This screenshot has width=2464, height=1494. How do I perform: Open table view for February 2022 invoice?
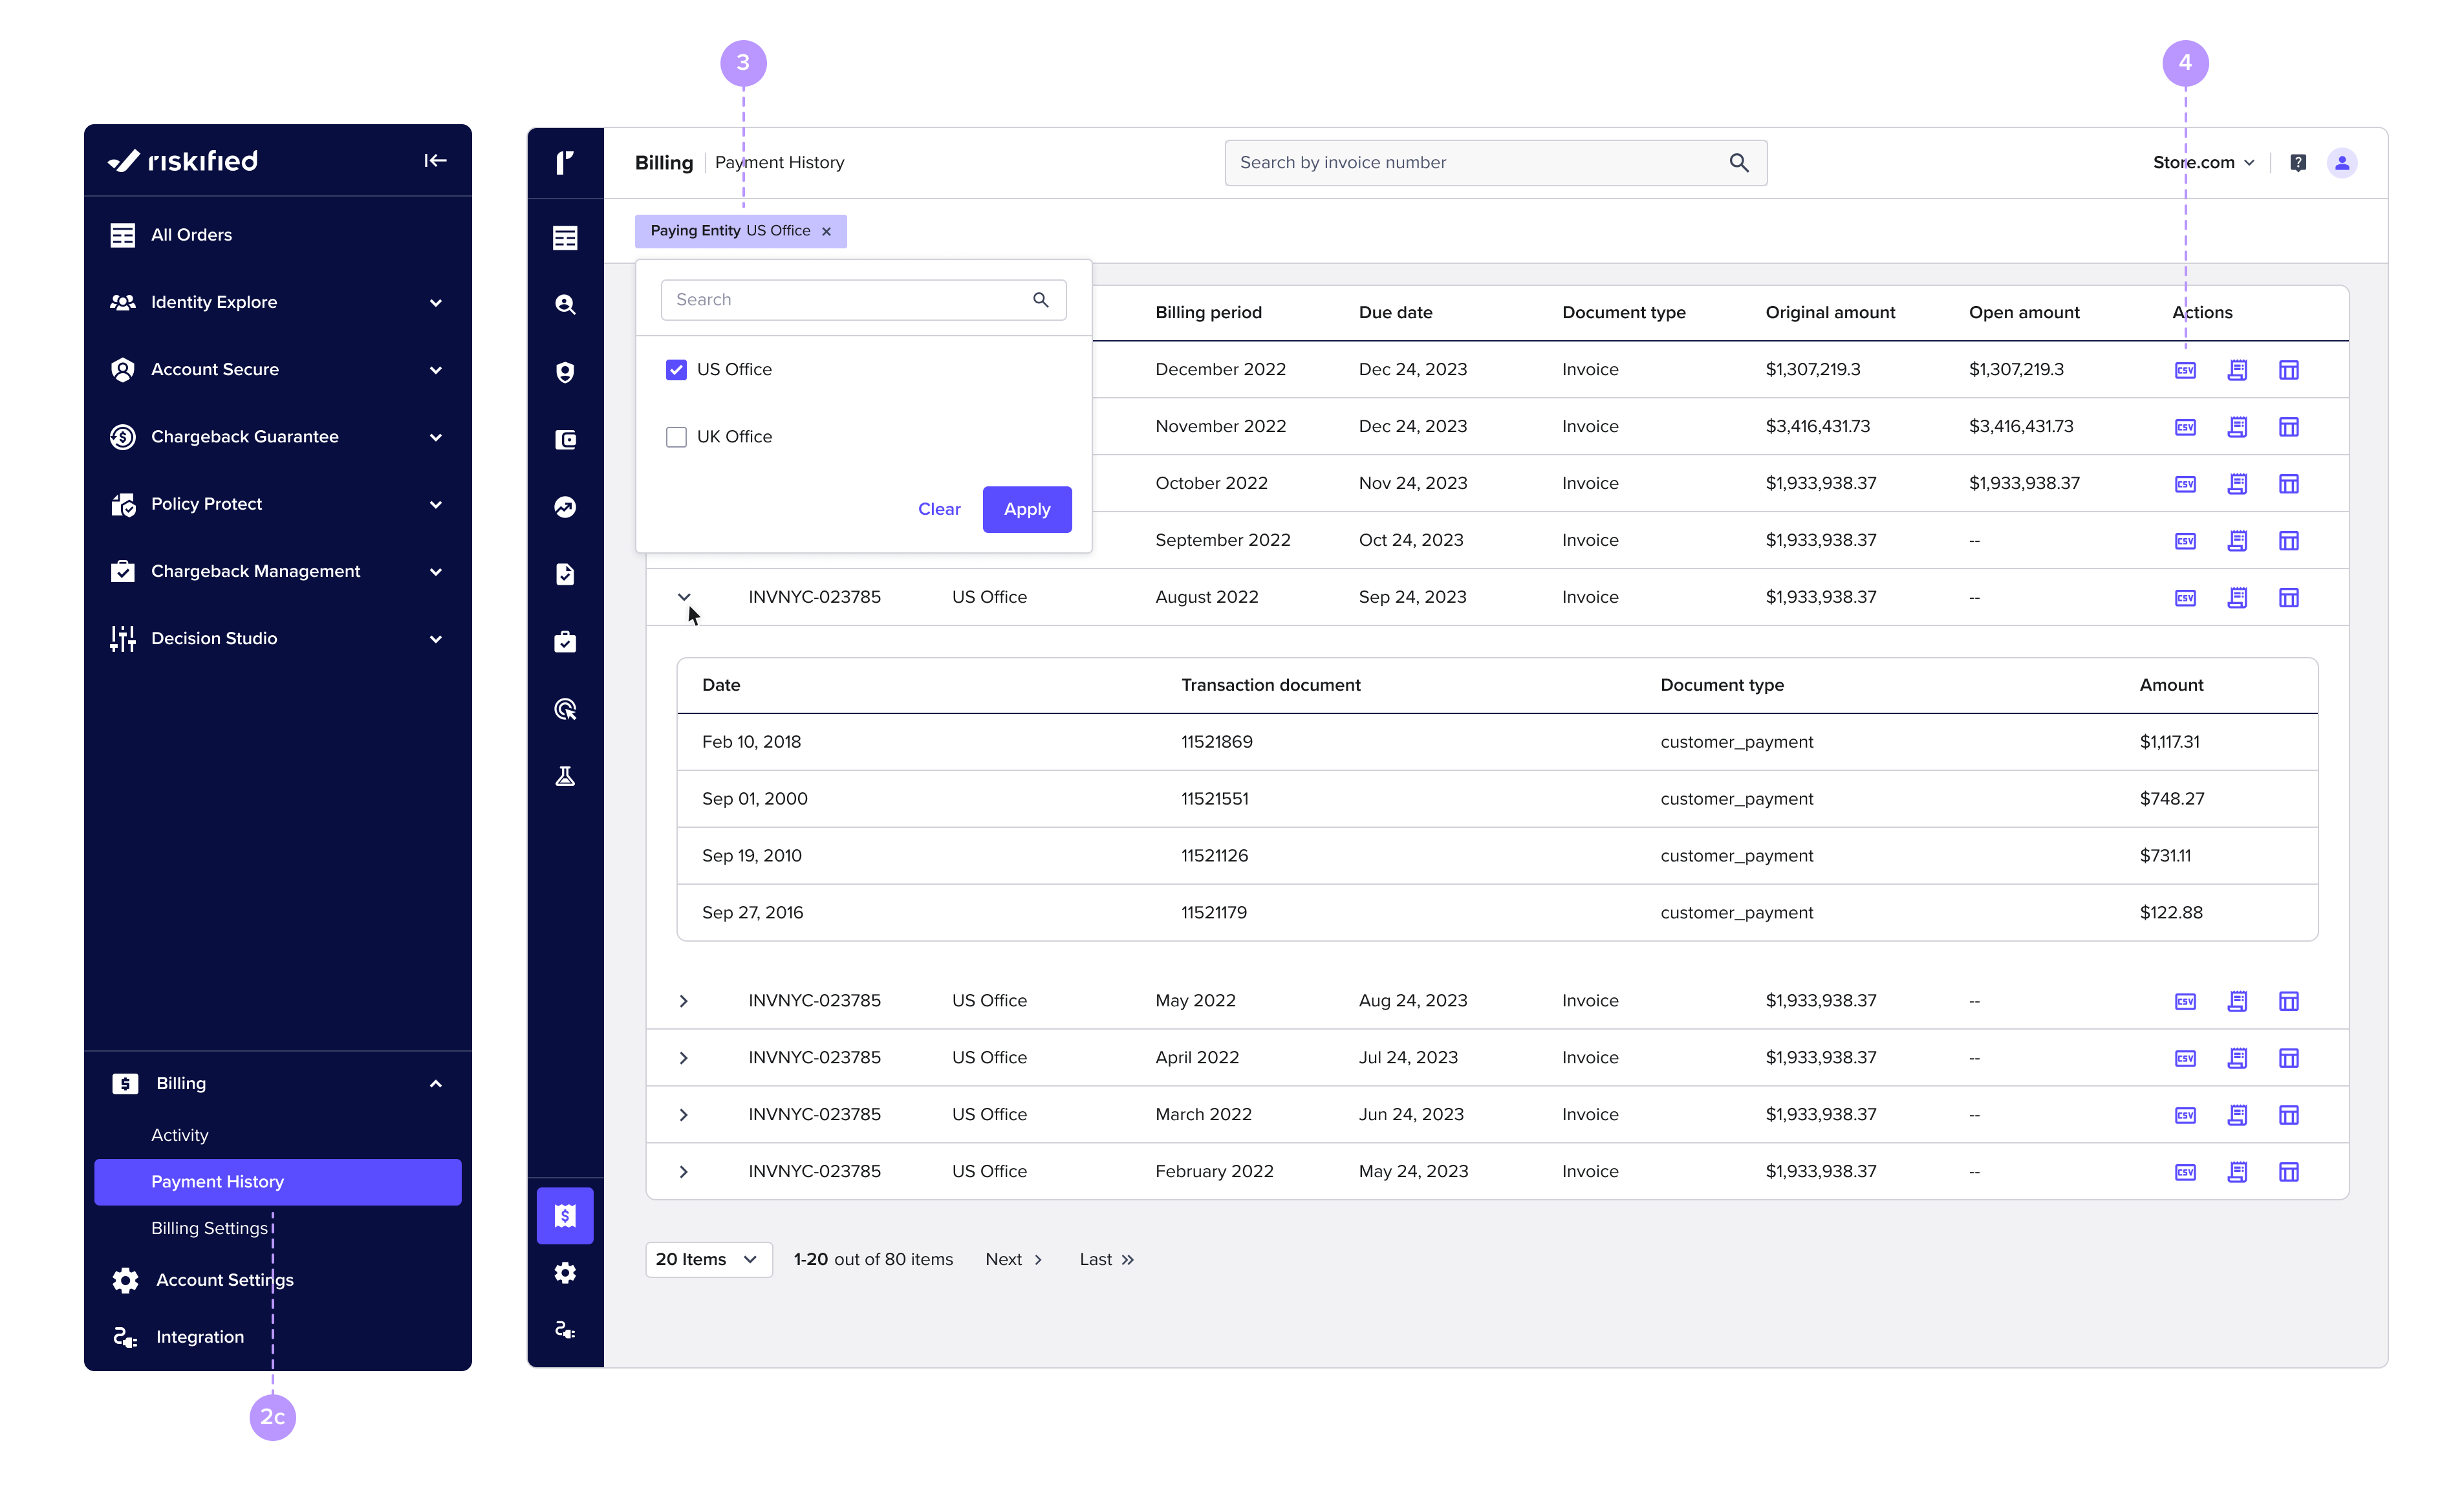click(2288, 1172)
